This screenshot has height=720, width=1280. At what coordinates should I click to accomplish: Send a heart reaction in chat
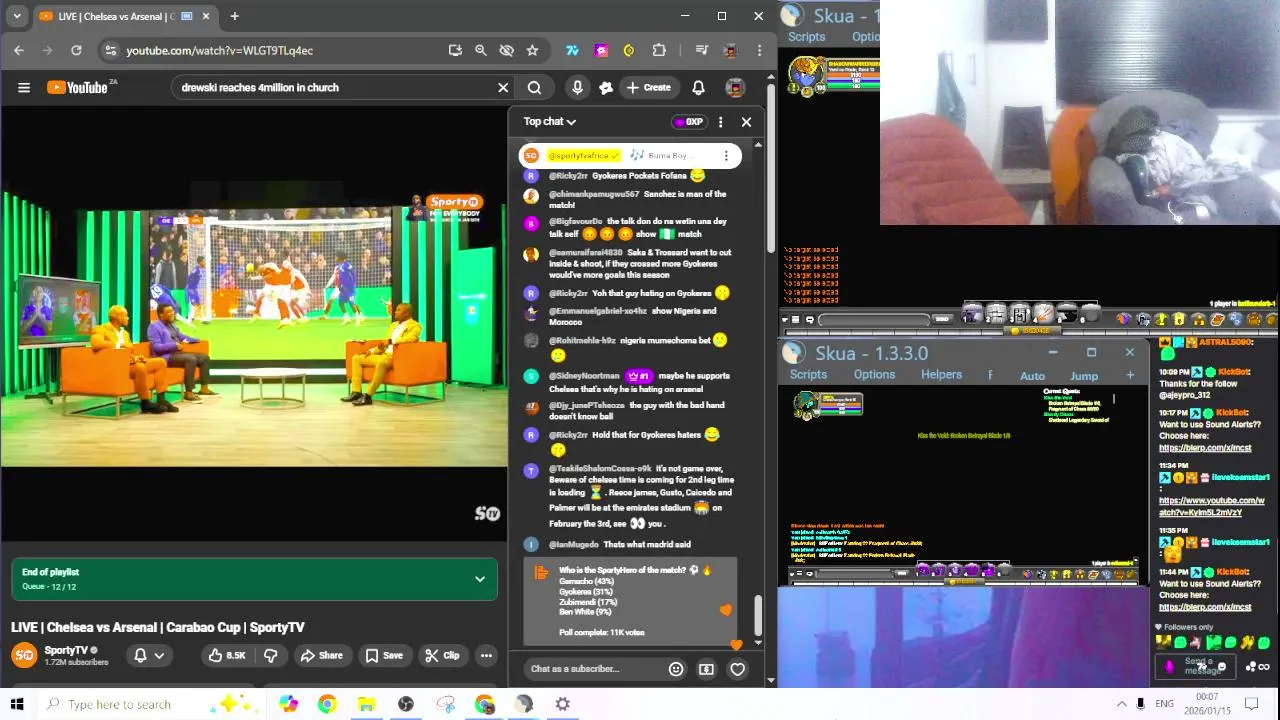point(737,669)
